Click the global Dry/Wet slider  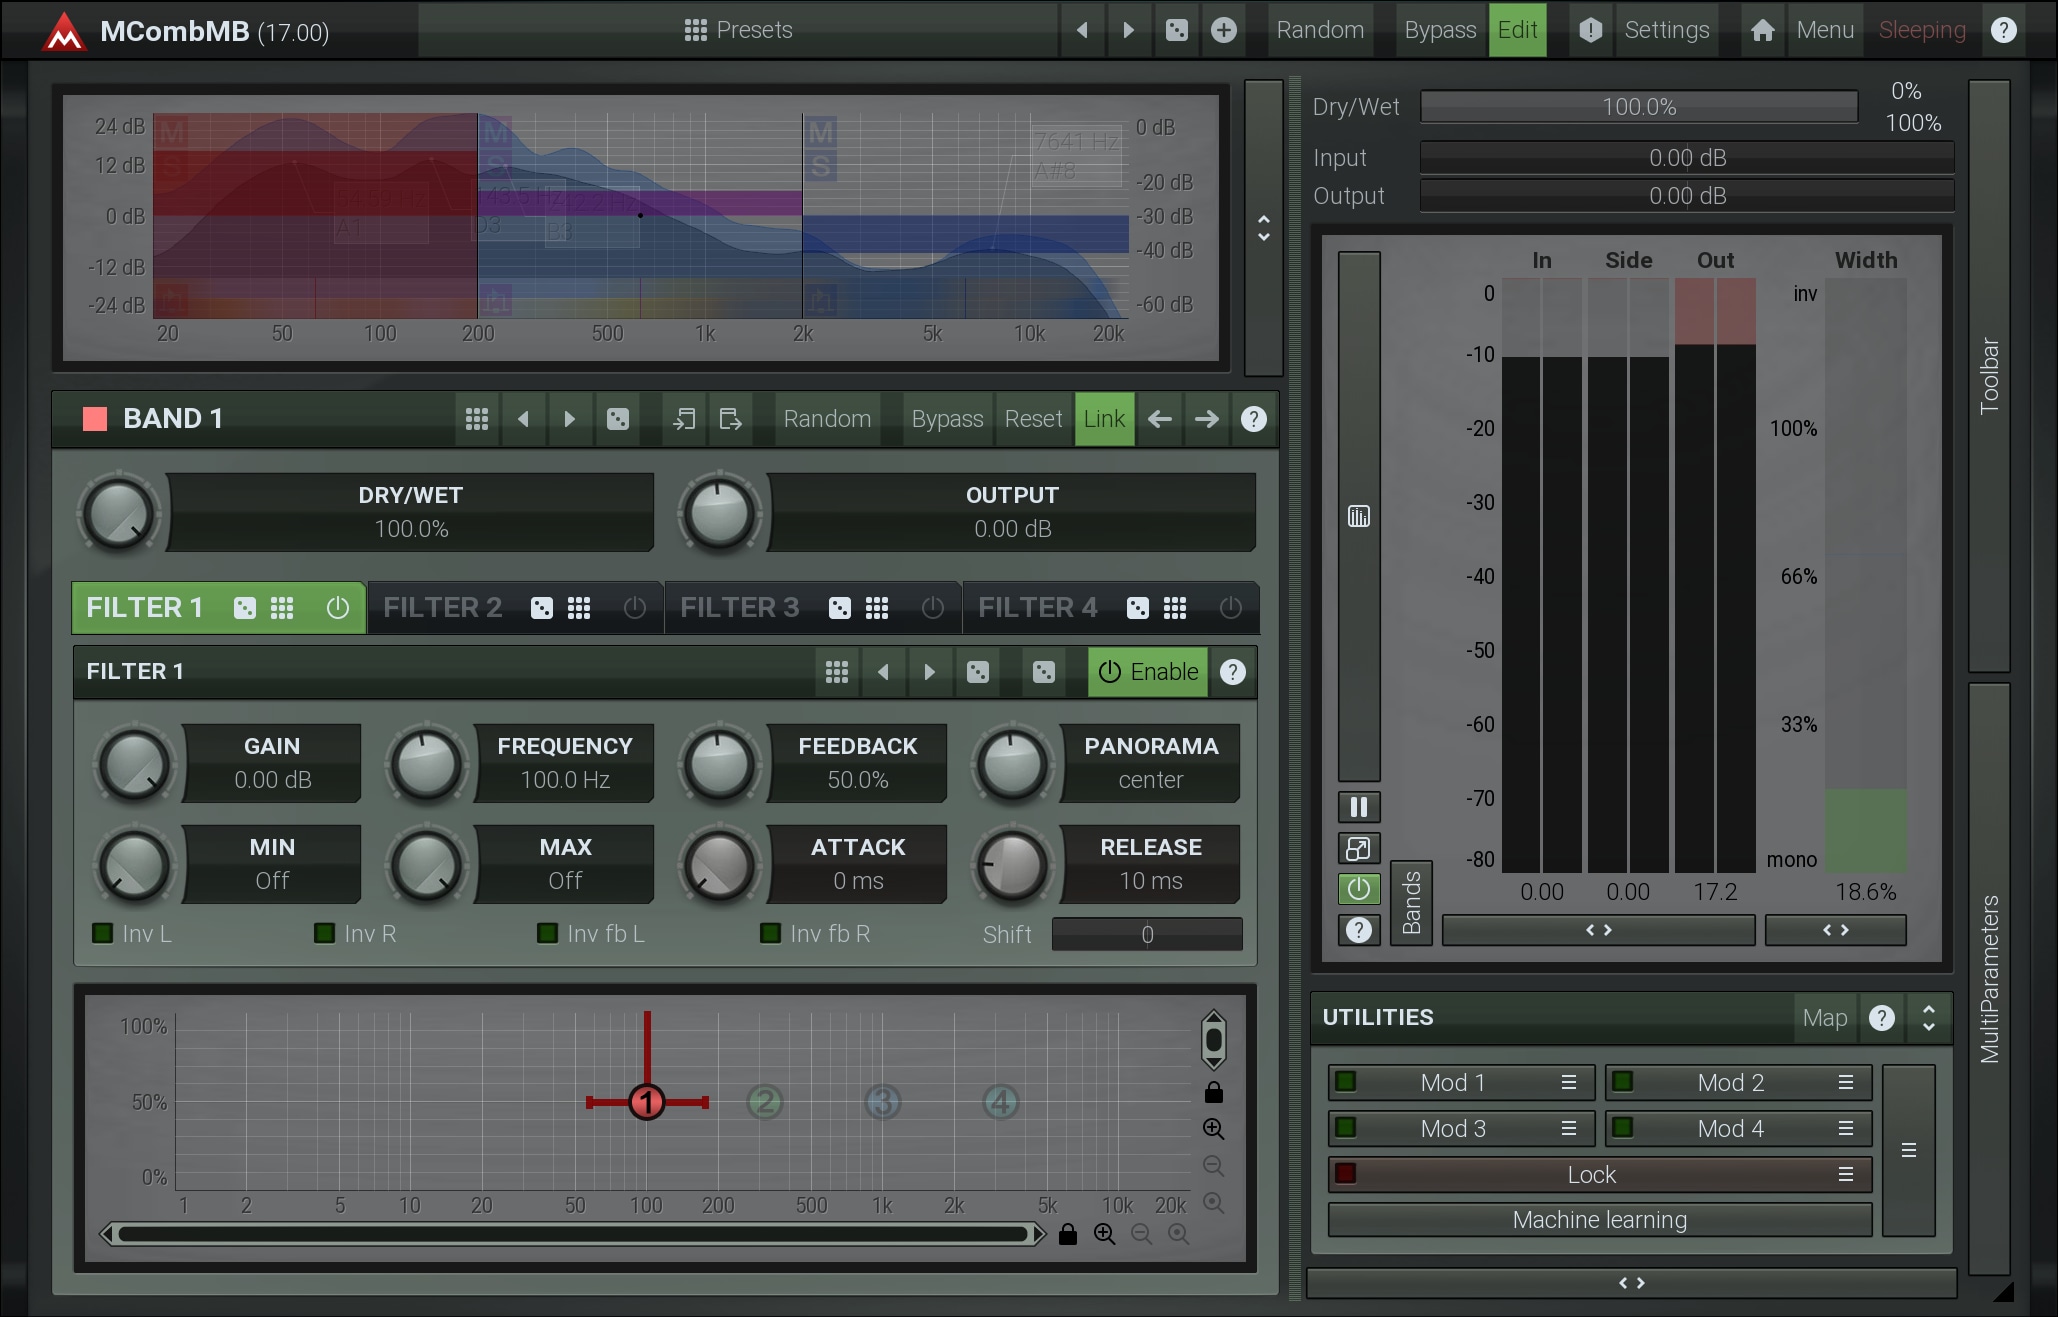[1638, 107]
